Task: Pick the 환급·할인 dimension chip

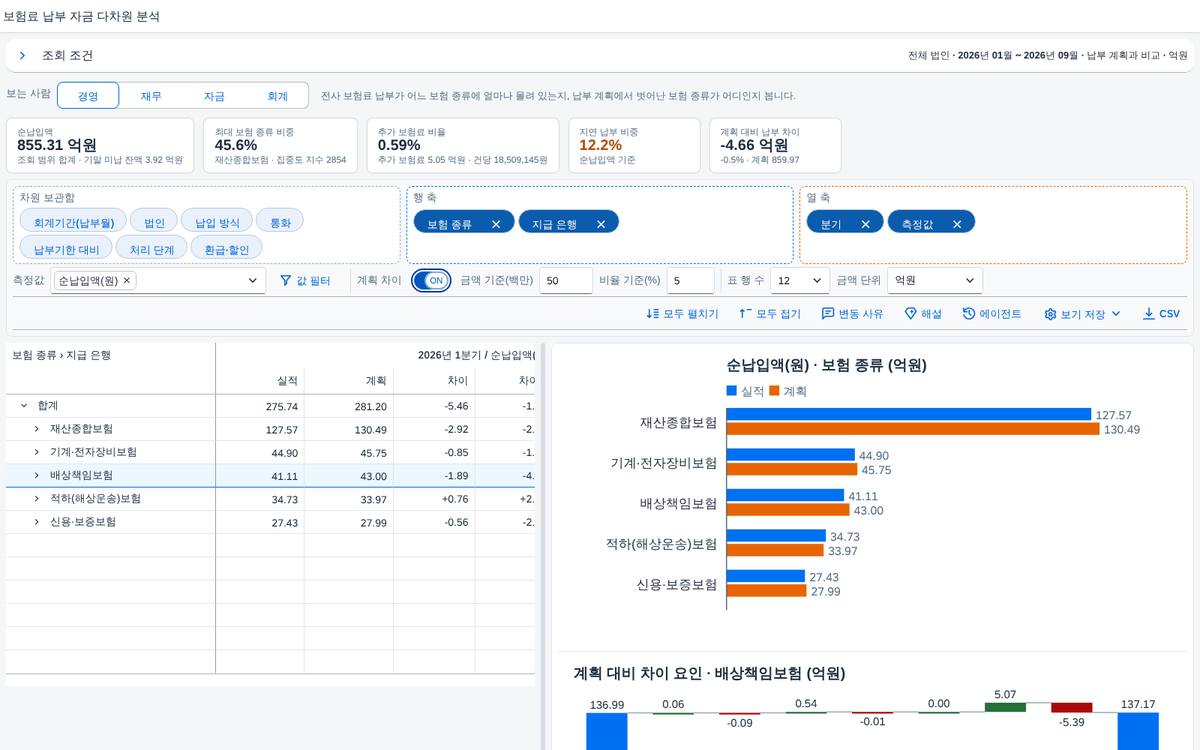Action: [x=226, y=249]
